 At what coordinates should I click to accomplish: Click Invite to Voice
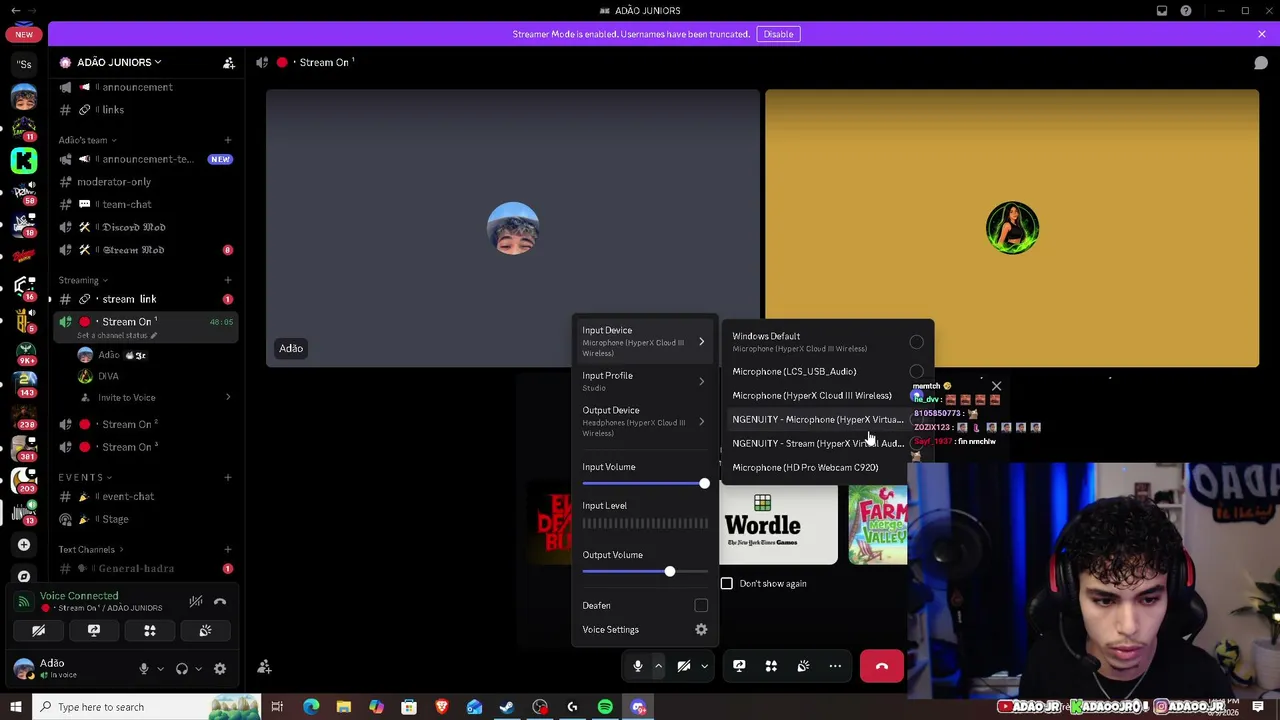click(126, 398)
